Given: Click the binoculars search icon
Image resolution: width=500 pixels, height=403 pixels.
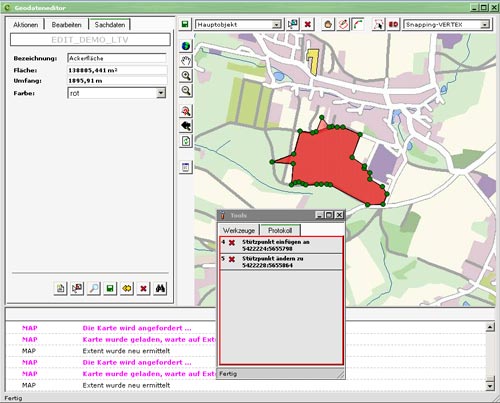Looking at the screenshot, I should tap(160, 288).
